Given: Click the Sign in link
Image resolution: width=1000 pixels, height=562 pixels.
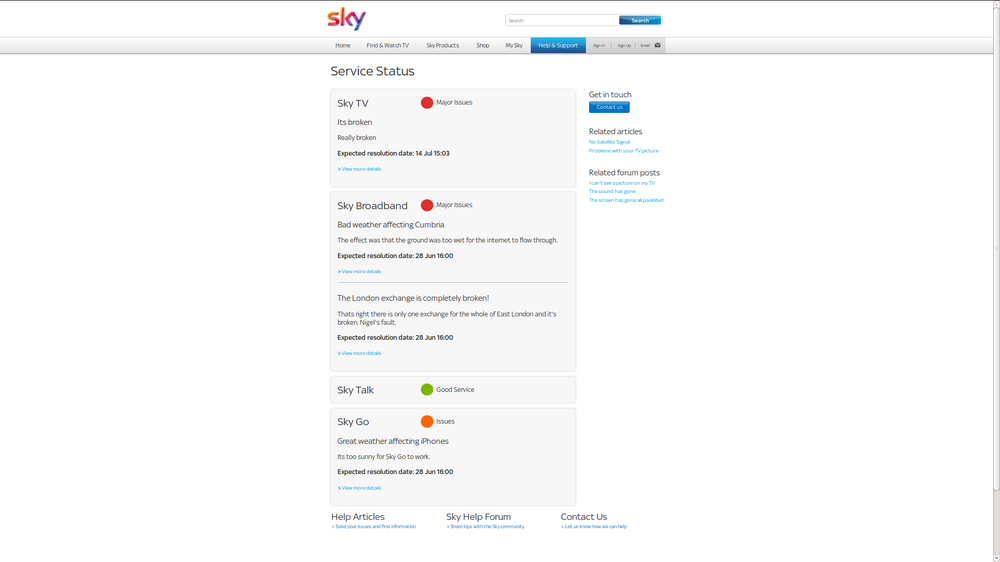Looking at the screenshot, I should 599,45.
